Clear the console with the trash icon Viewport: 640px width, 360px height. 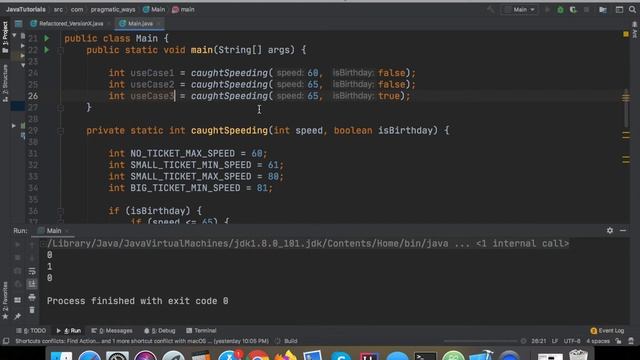click(x=32, y=311)
